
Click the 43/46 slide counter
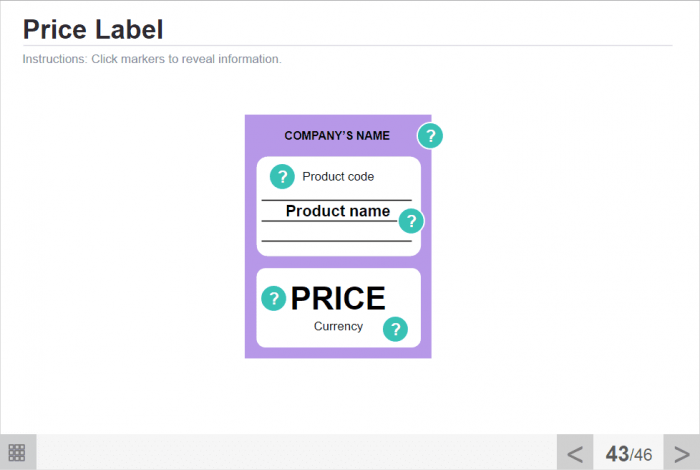point(628,454)
